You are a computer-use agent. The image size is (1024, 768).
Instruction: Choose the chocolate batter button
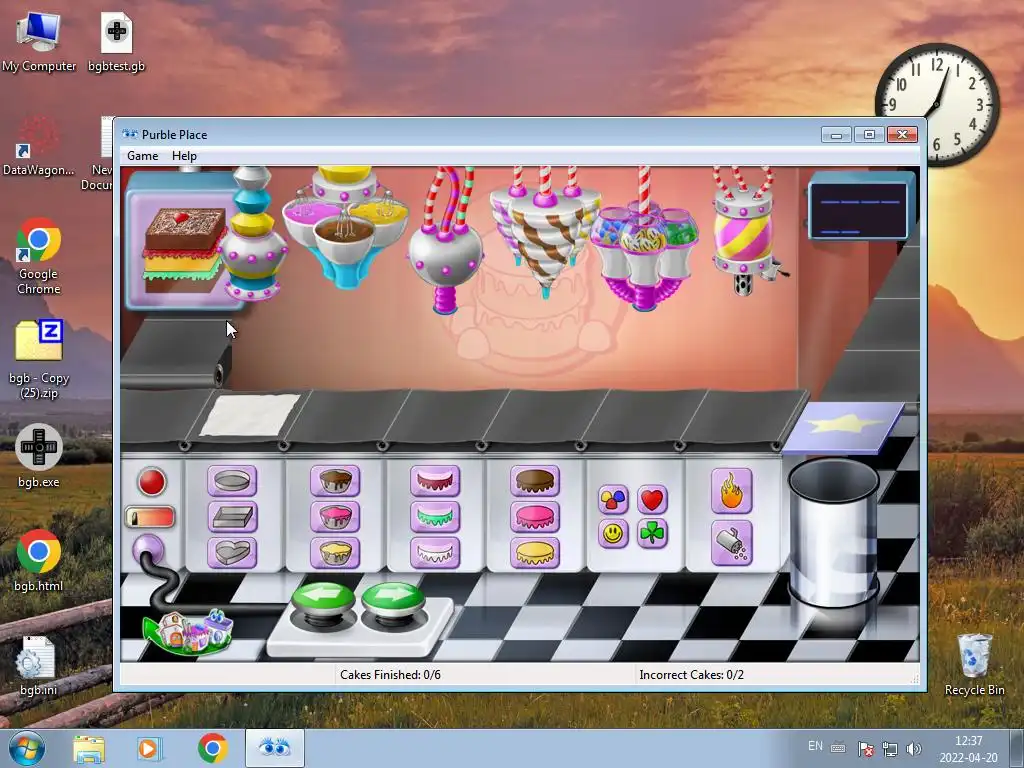point(335,481)
